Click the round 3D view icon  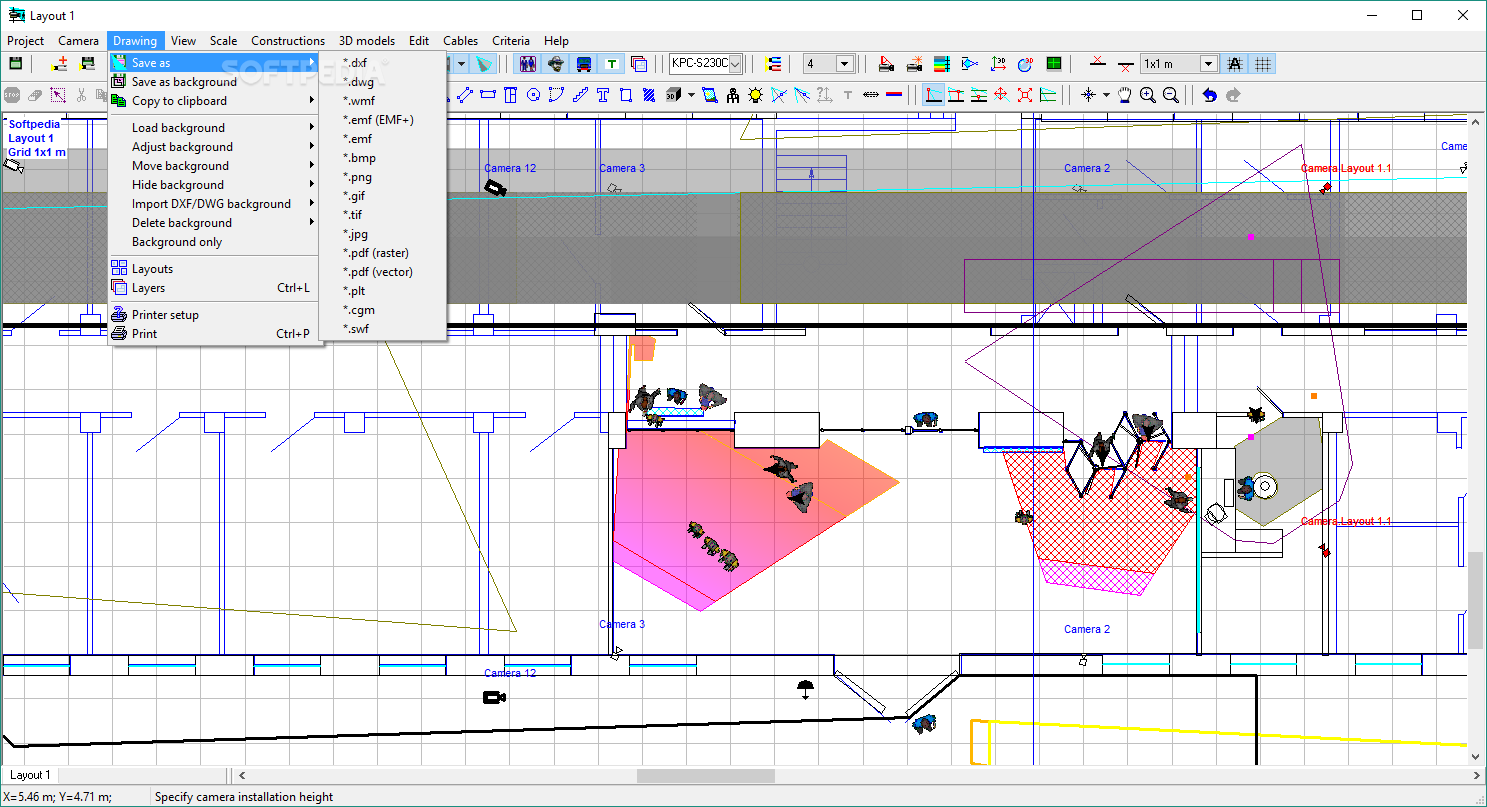click(1025, 64)
